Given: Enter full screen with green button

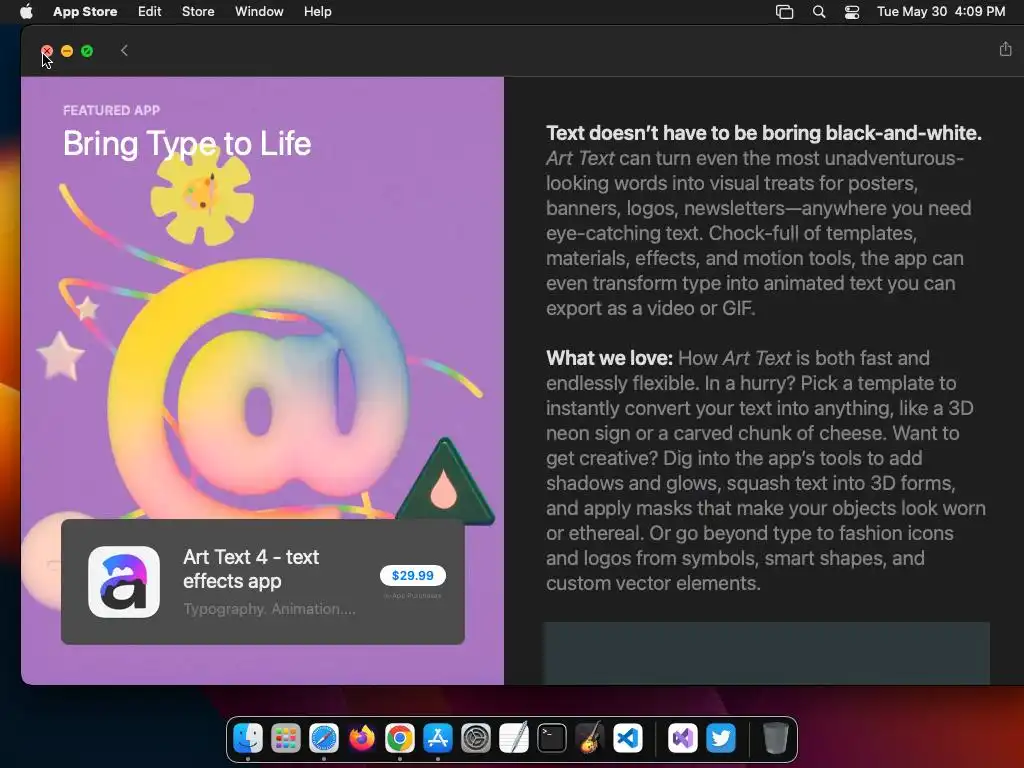Looking at the screenshot, I should tap(87, 51).
